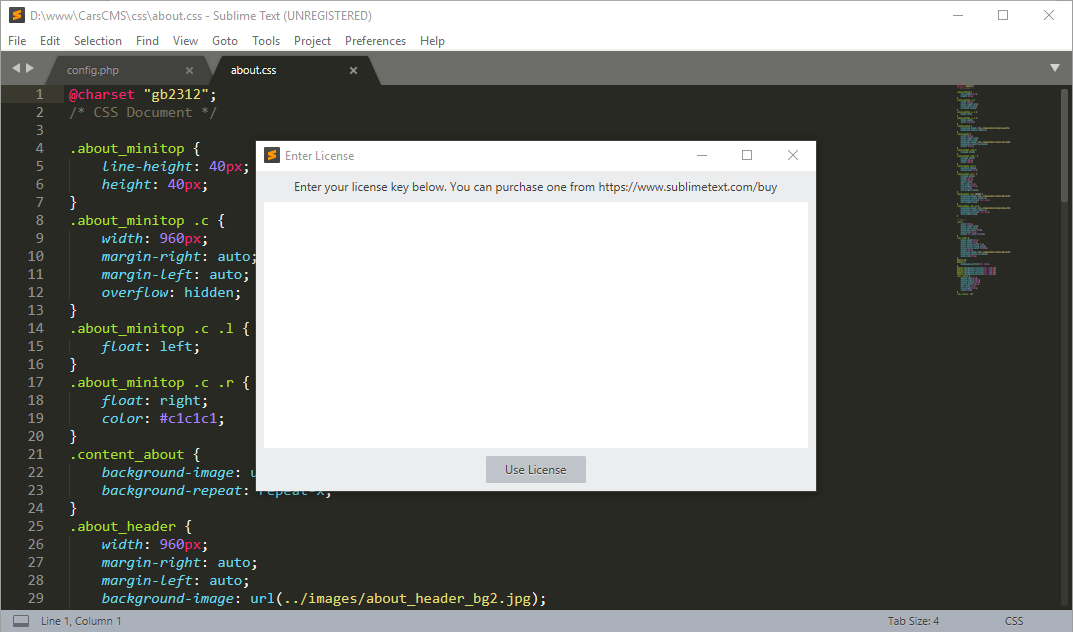Click the /* CSS Document */ comment
This screenshot has height=632, width=1073.
pyautogui.click(x=142, y=113)
